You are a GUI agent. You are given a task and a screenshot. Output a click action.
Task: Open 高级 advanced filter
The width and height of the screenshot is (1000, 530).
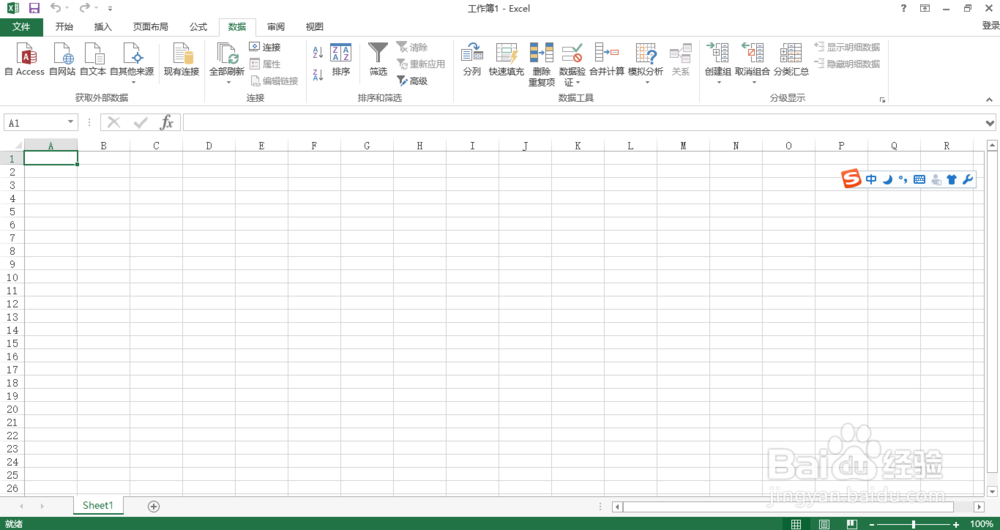(x=412, y=81)
